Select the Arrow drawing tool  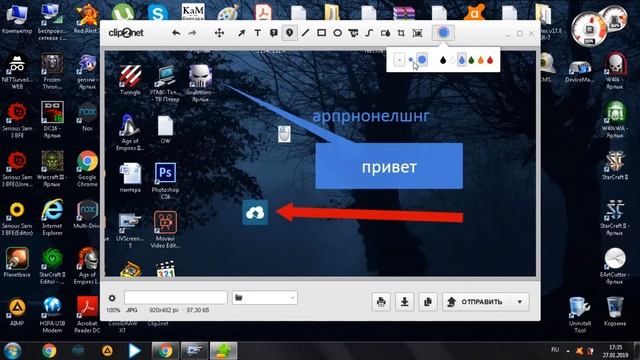242,33
